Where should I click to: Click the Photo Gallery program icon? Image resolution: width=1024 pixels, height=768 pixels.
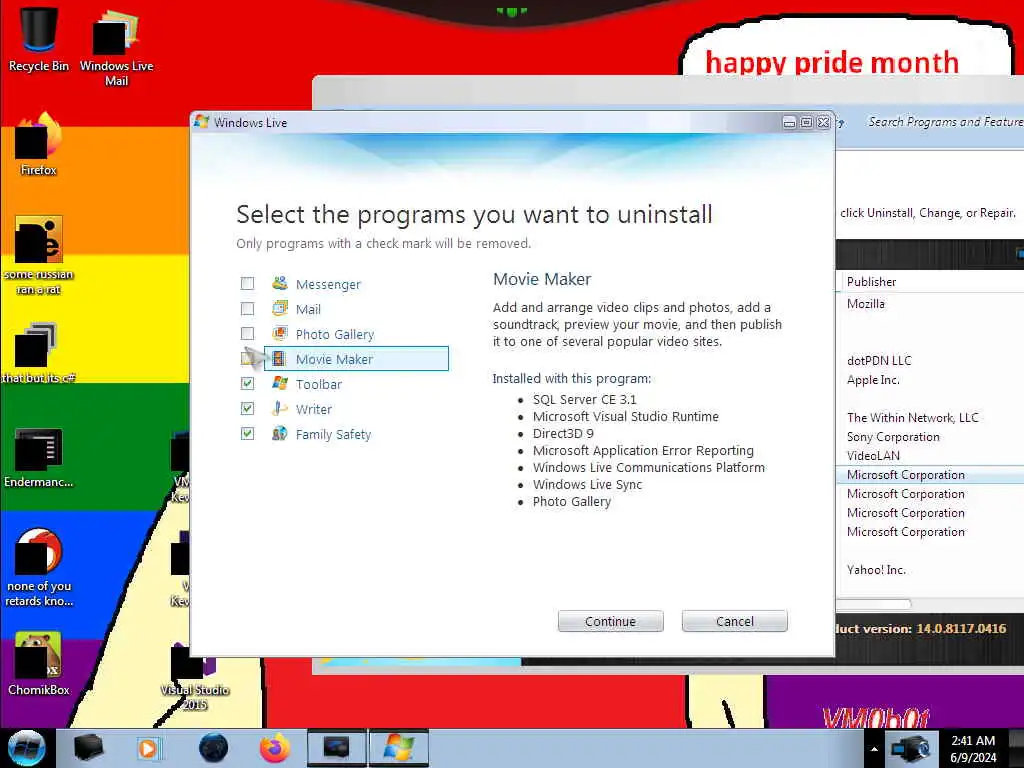[280, 334]
